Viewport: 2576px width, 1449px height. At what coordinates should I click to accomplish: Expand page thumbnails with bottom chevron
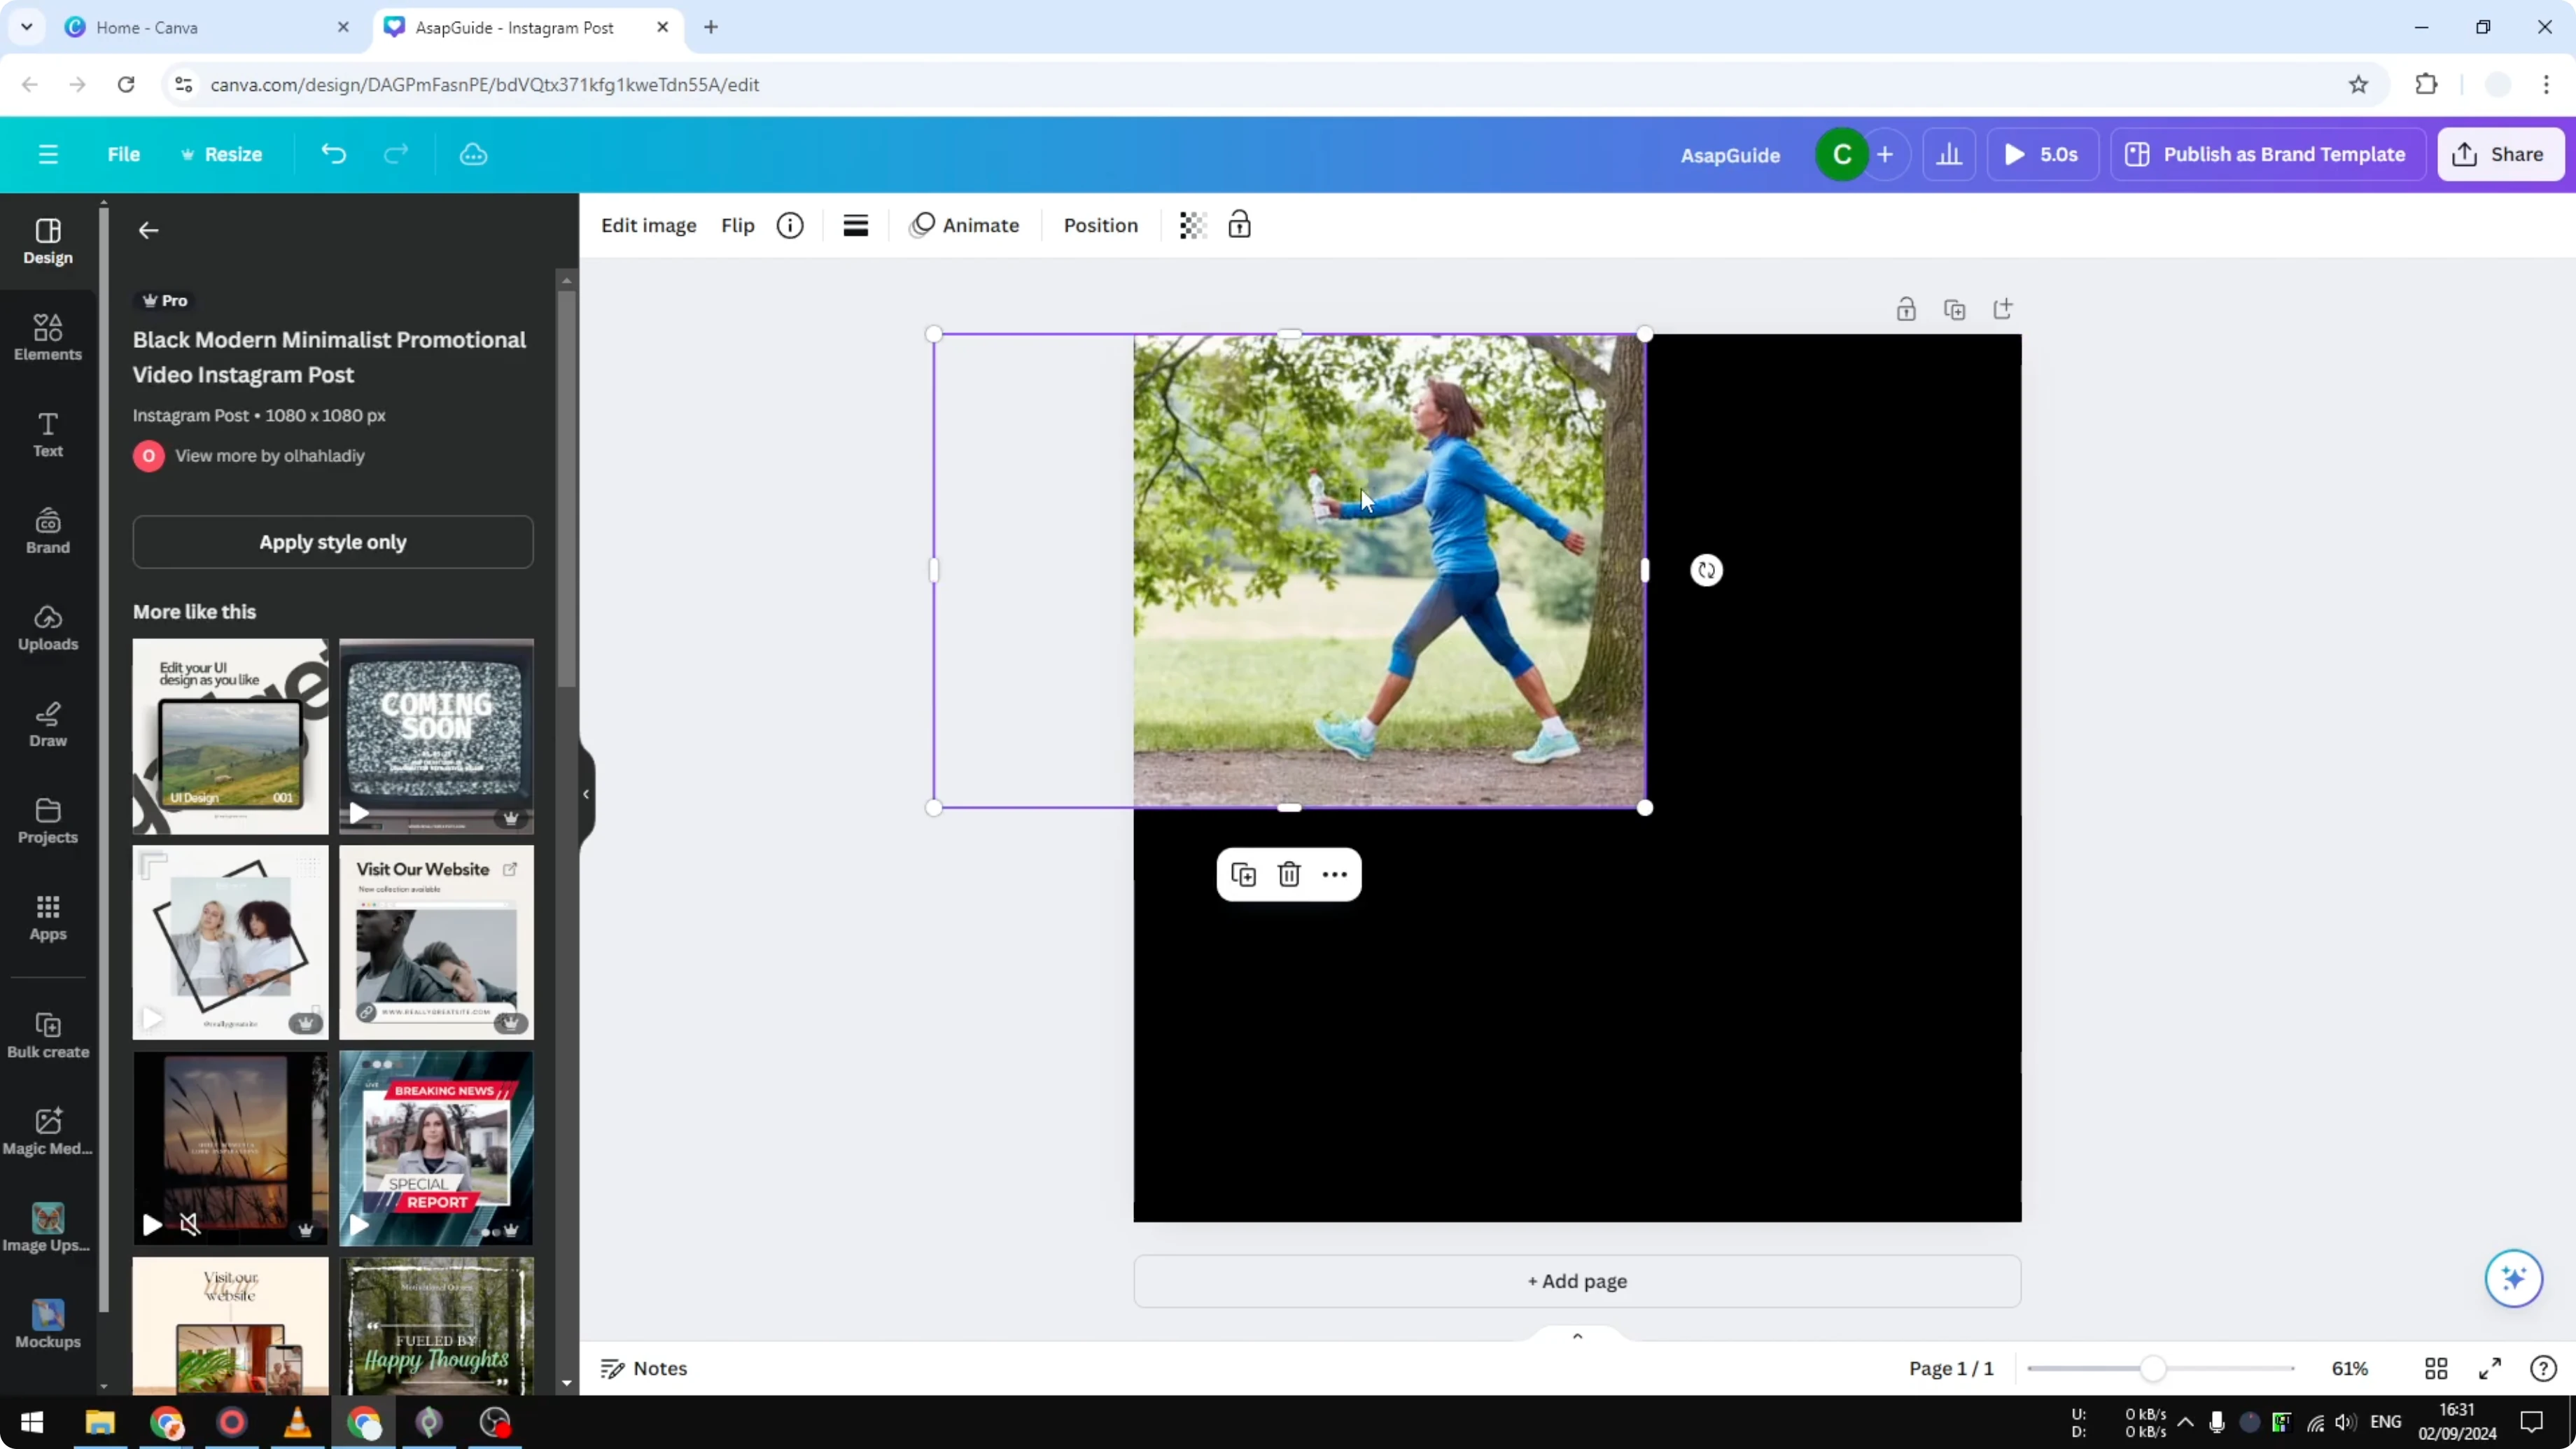1577,1336
